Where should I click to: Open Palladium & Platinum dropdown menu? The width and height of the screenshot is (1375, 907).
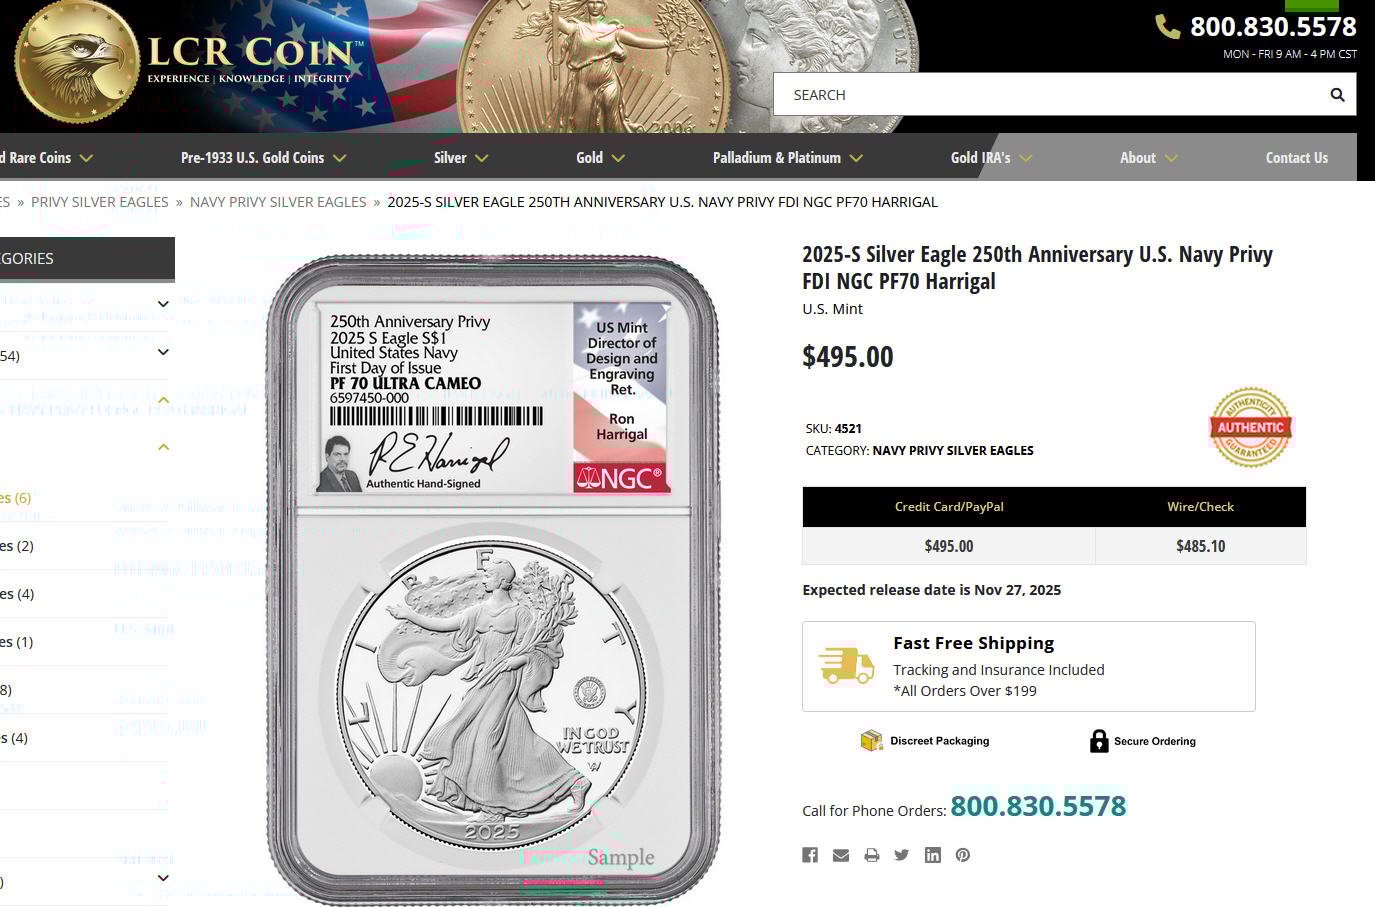pos(787,158)
